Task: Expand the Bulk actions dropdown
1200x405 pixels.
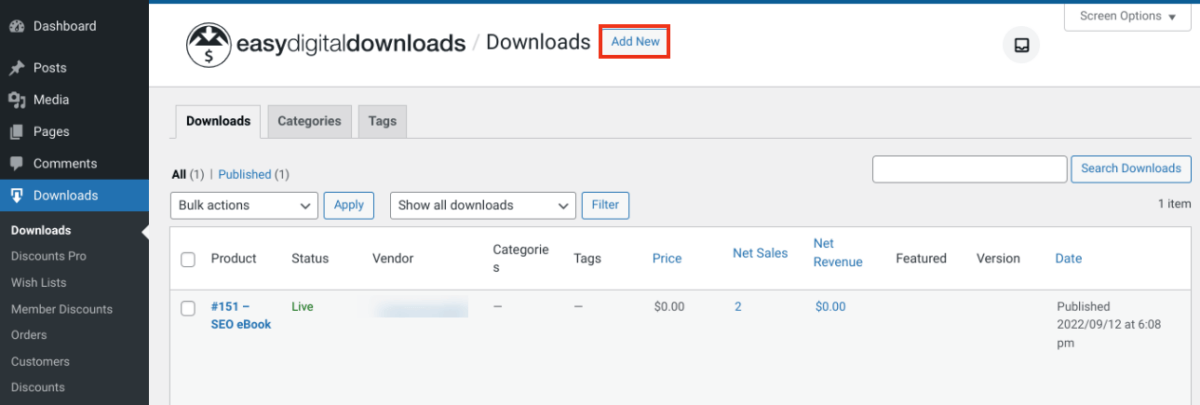Action: (244, 205)
